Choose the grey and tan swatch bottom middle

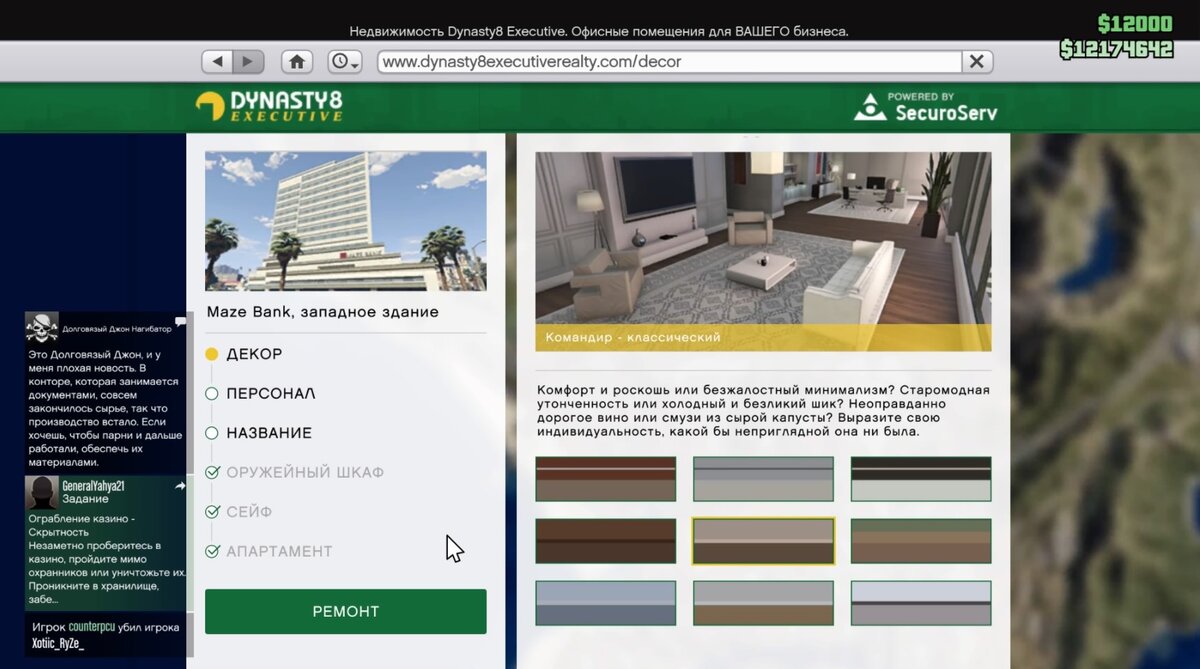pos(763,603)
